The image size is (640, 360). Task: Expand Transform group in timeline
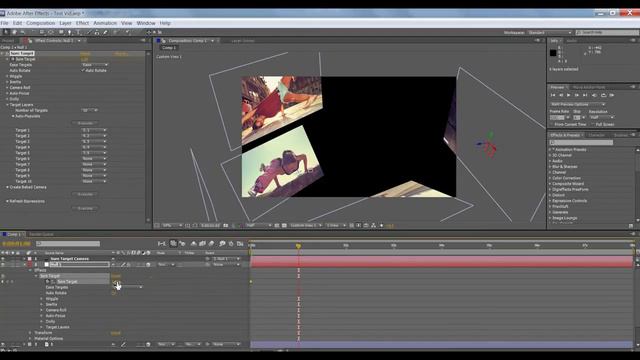coord(30,333)
